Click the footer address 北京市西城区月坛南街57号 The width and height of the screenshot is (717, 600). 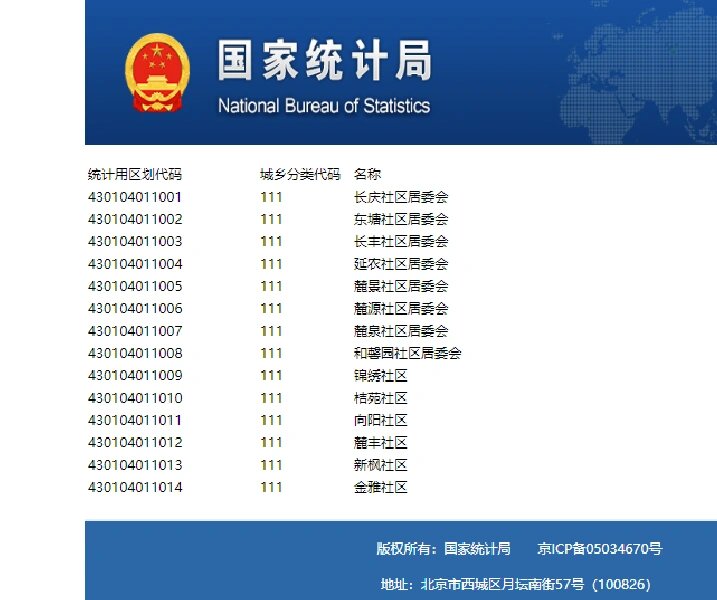[502, 584]
